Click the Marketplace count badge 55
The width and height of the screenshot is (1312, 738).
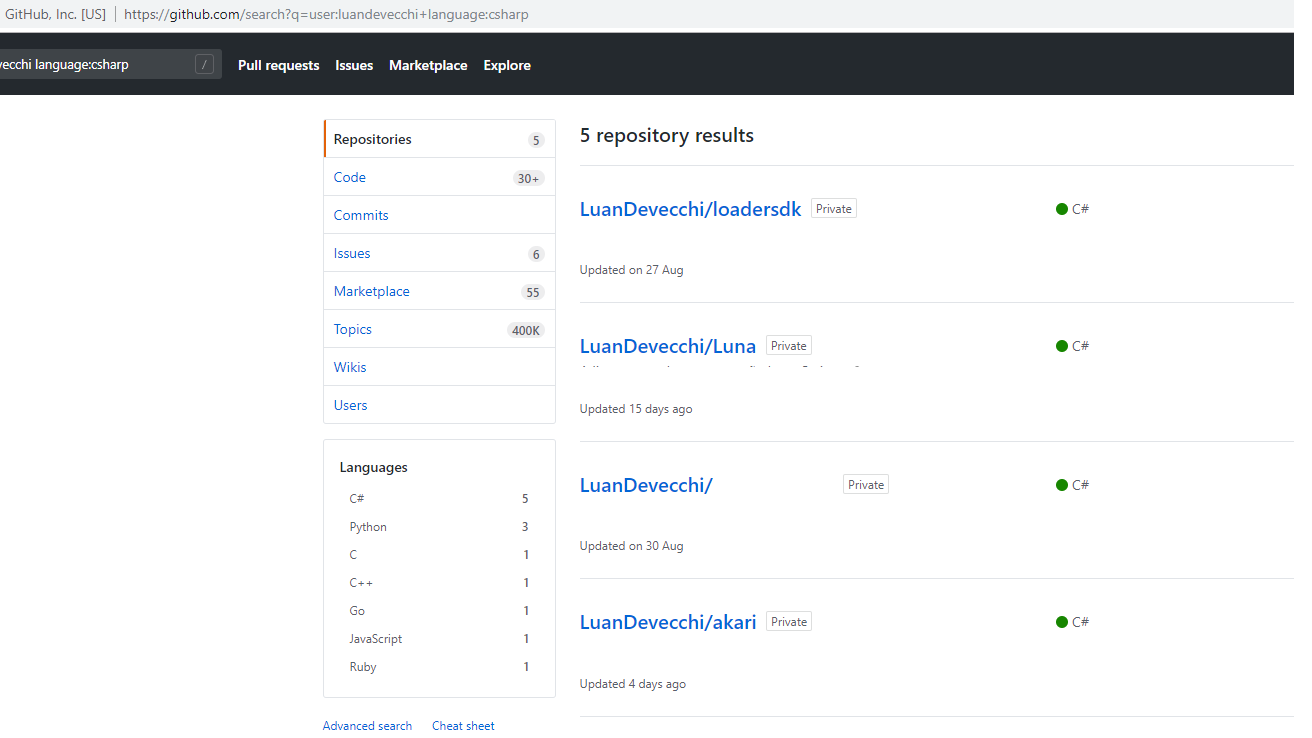click(533, 292)
